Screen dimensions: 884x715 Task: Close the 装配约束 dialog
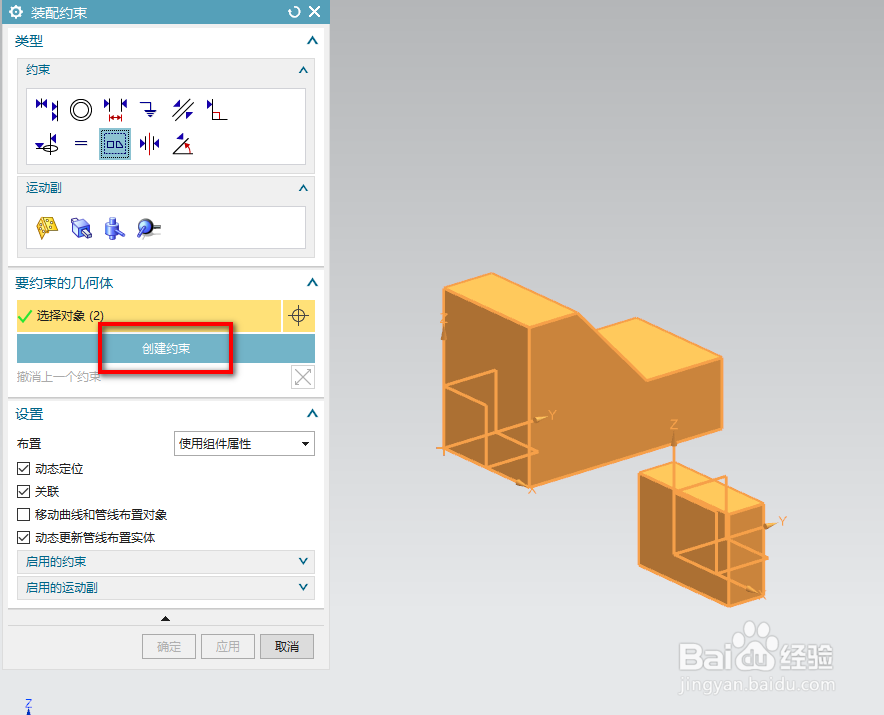pyautogui.click(x=315, y=12)
